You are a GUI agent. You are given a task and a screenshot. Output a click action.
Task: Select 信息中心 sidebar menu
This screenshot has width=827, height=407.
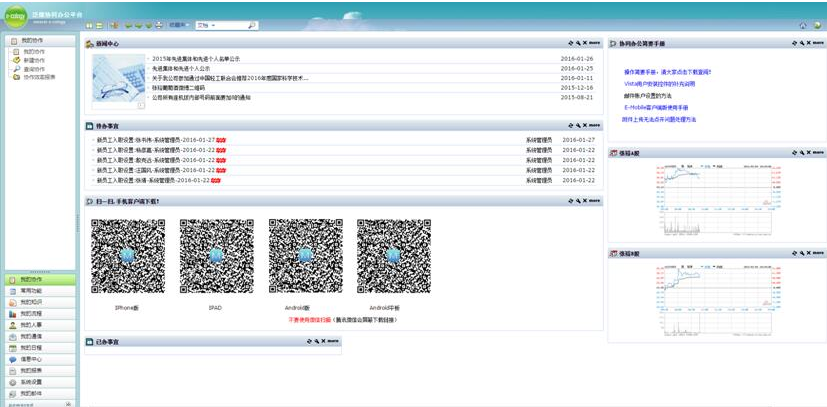40,360
